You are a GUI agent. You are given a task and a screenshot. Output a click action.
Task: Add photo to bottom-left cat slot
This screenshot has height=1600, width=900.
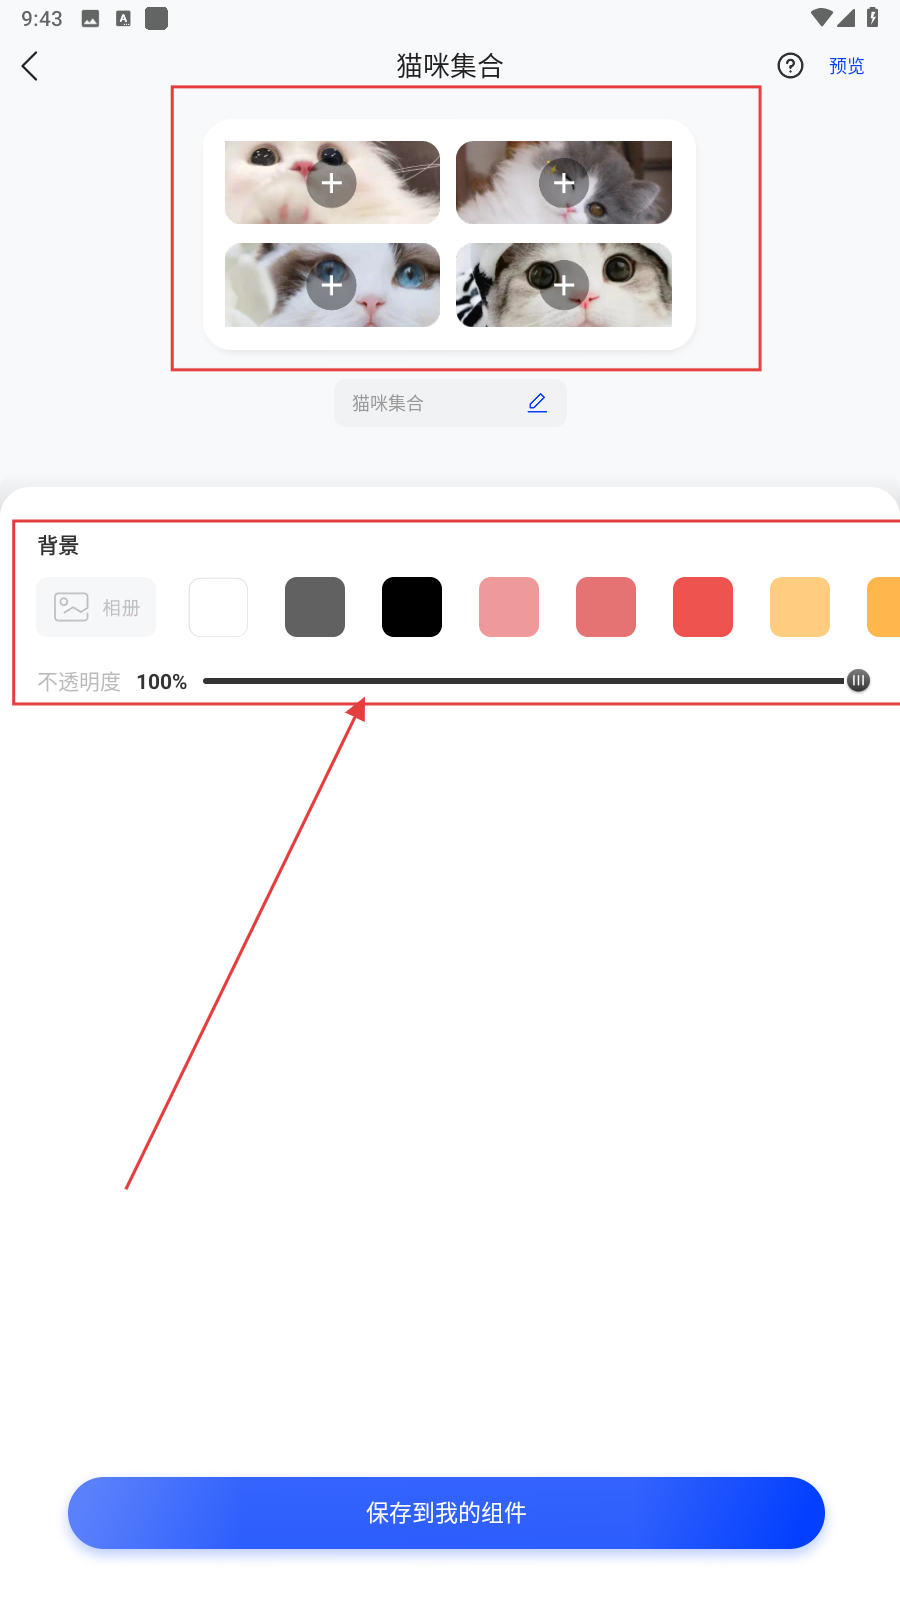click(332, 286)
